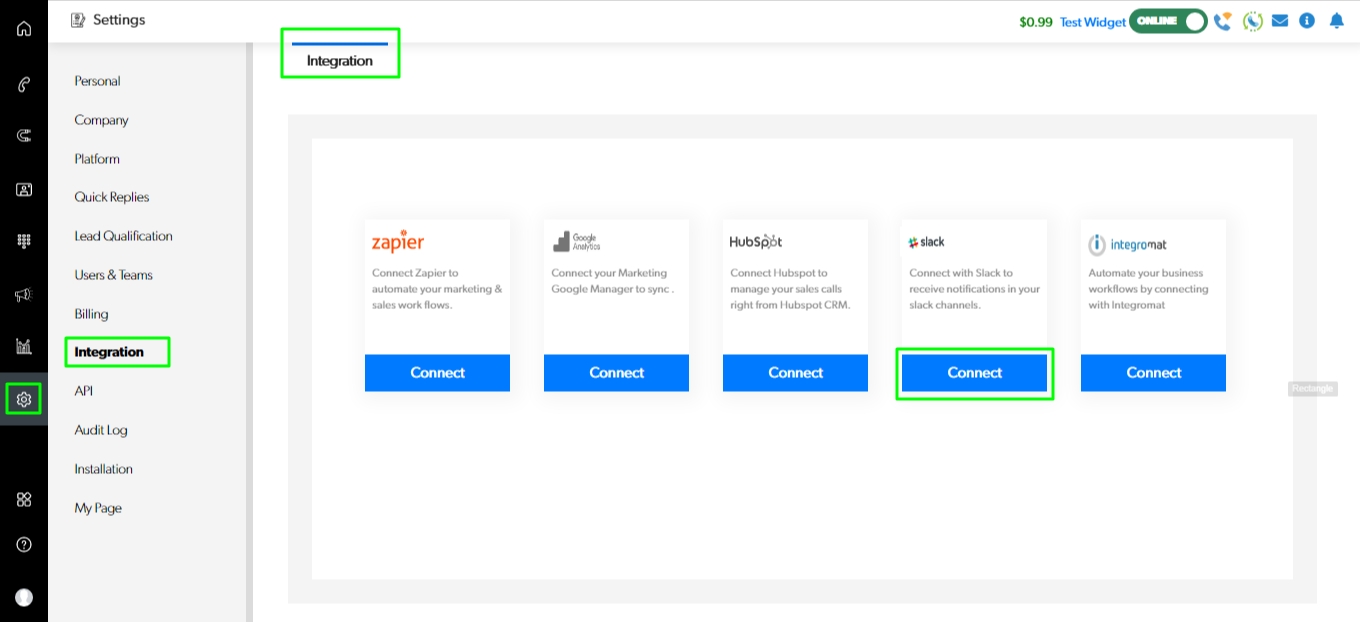Go to Users & Teams settings

[x=113, y=275]
